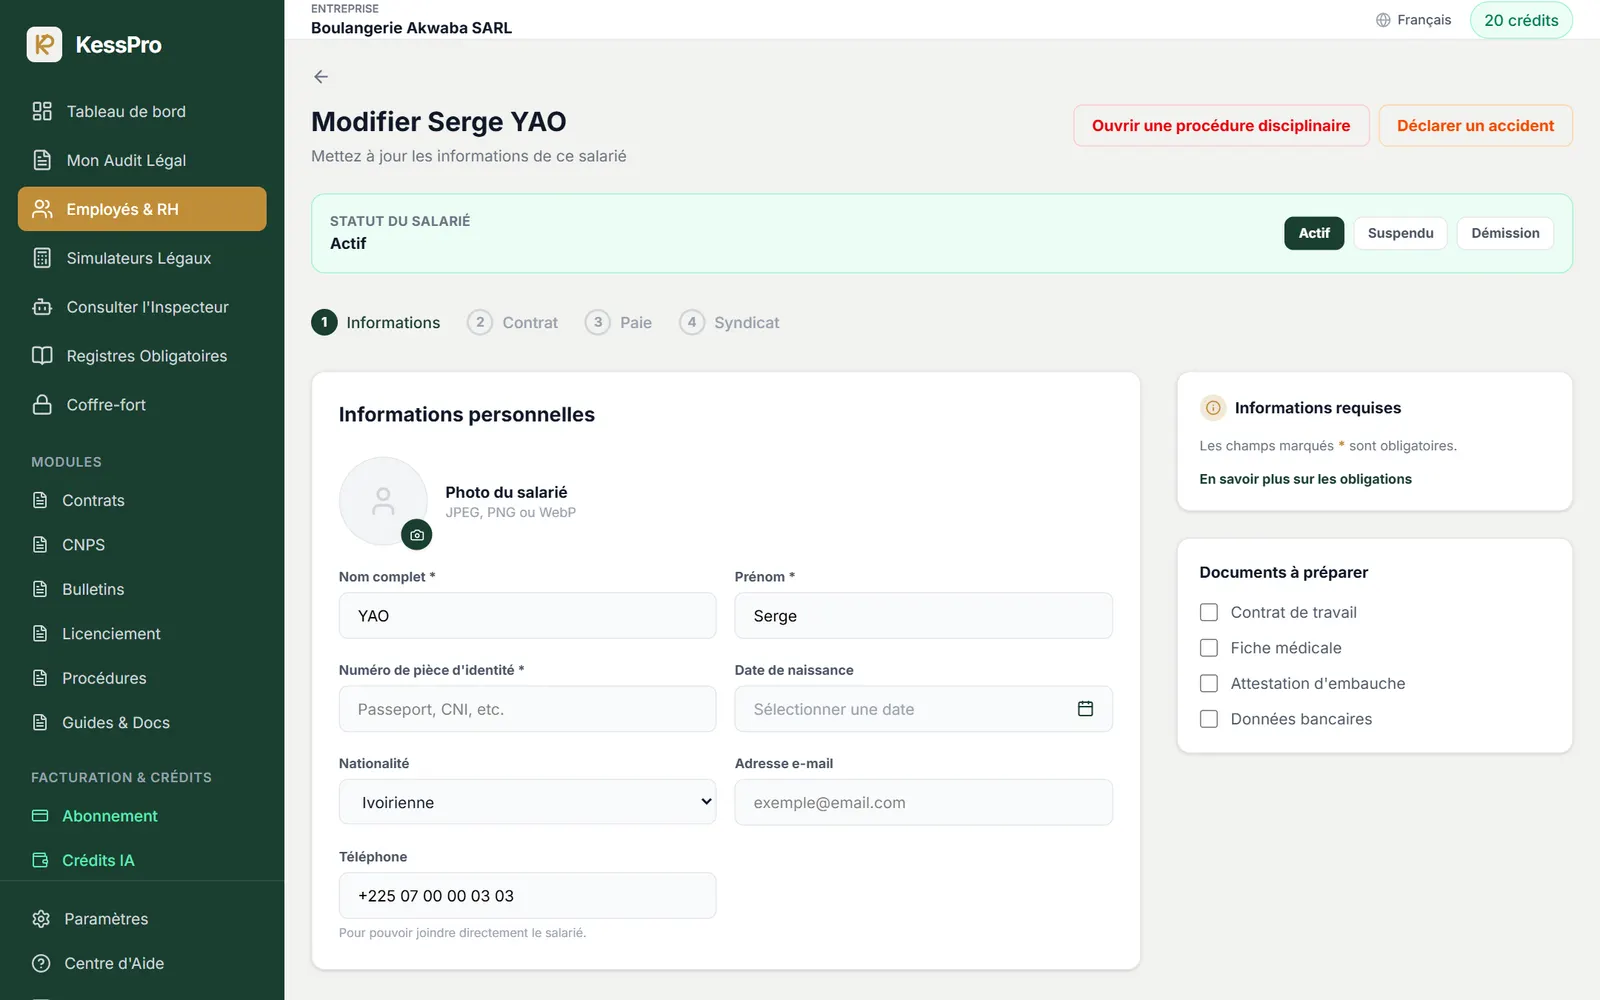Viewport: 1600px width, 1000px height.
Task: Click the camera icon on salarié photo
Action: 417,535
